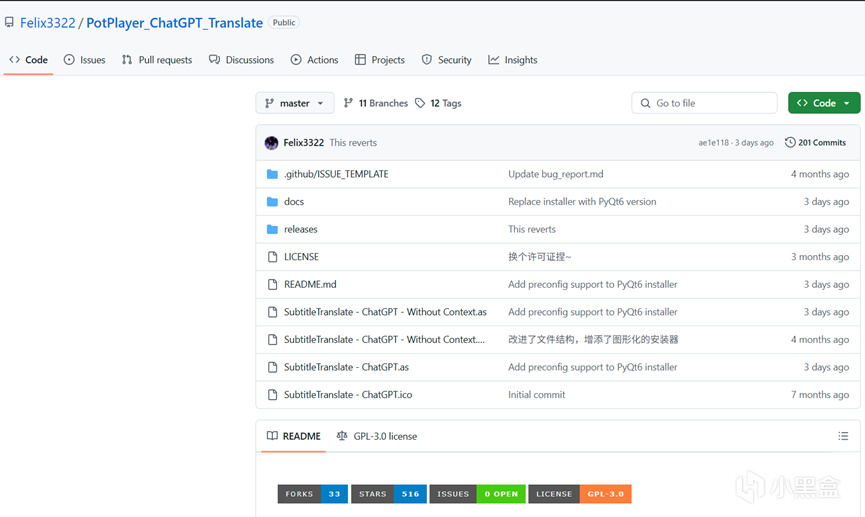View the 12 Tags list
The image size is (865, 517).
pyautogui.click(x=438, y=103)
